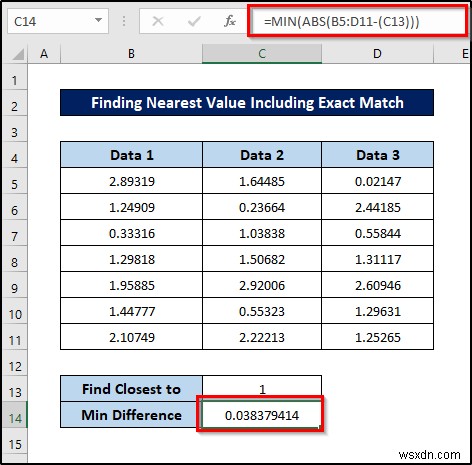
Task: Click the Enter checkmark formula icon
Action: [194, 22]
